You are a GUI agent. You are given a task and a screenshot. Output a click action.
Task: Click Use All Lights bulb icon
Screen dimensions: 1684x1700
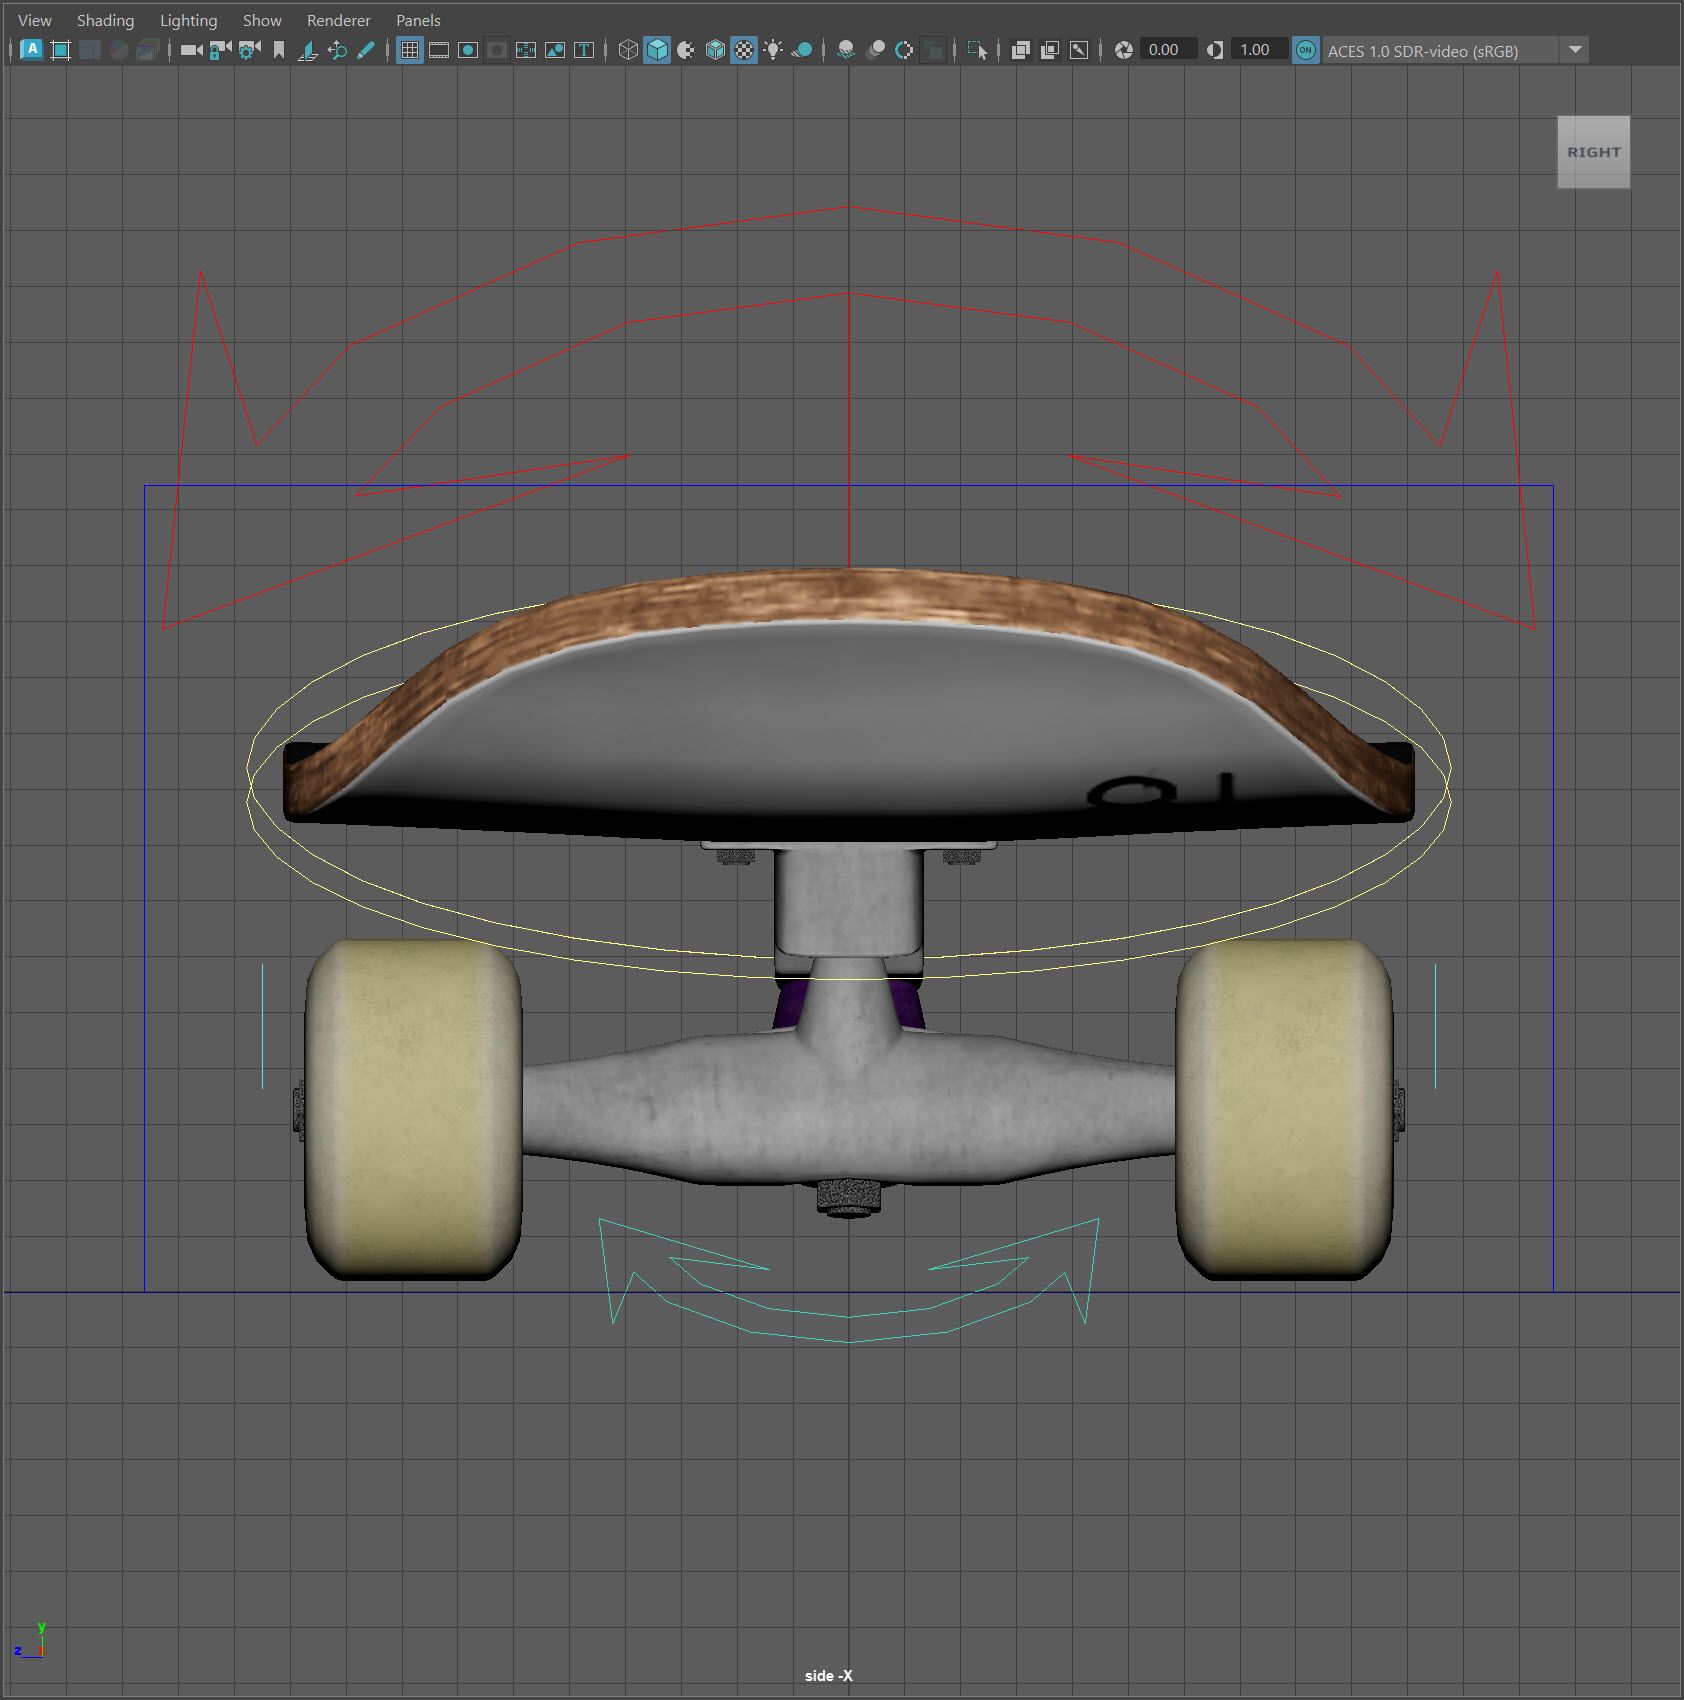[773, 50]
